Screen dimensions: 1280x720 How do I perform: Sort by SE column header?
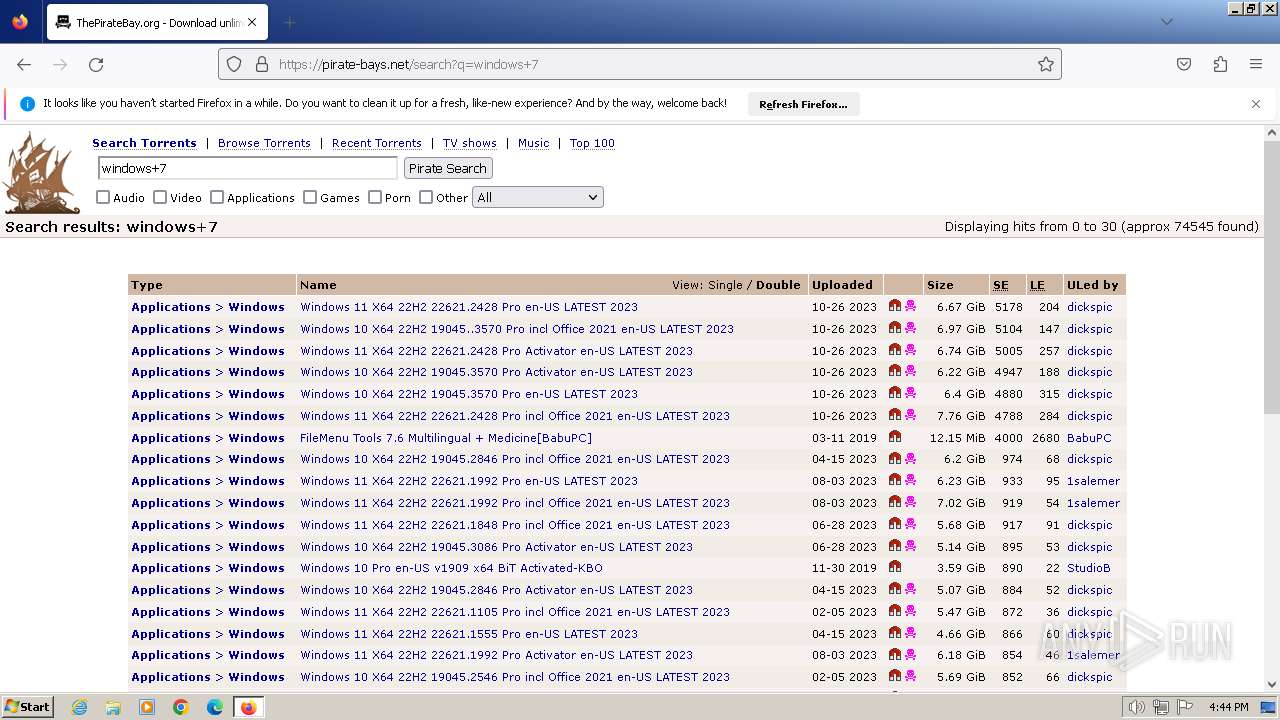pyautogui.click(x=1001, y=285)
